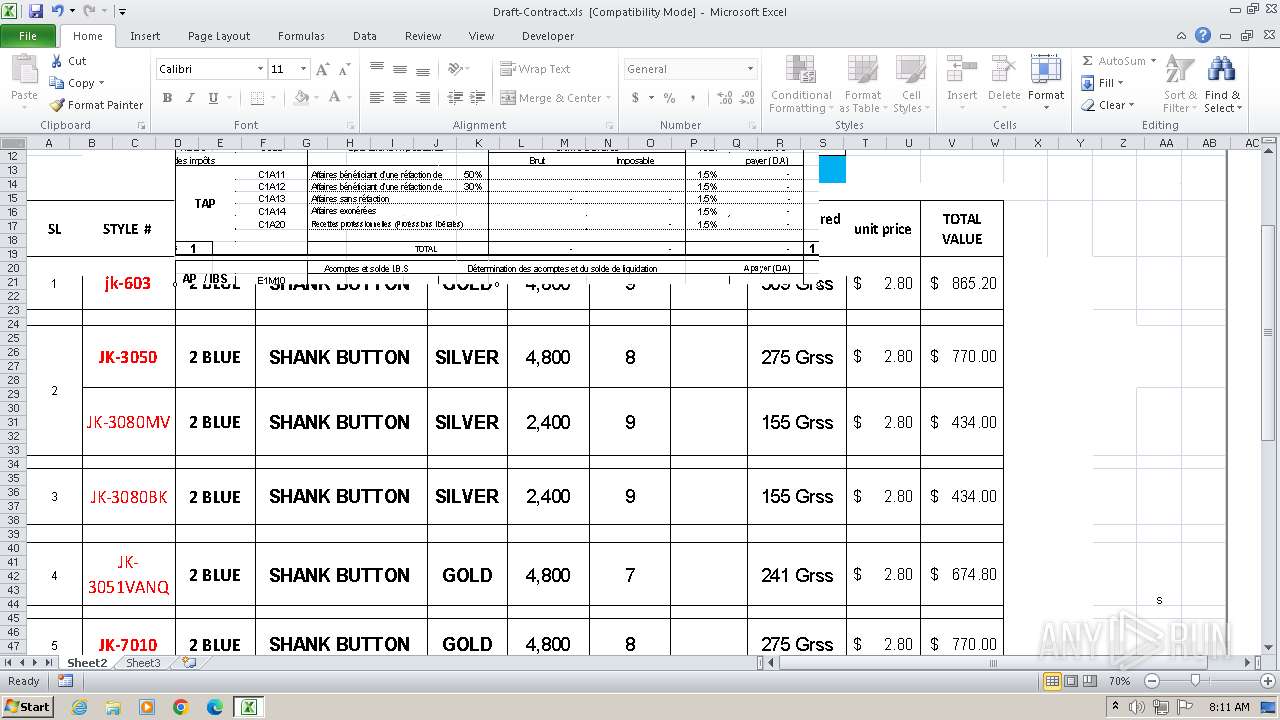The height and width of the screenshot is (720, 1280).
Task: Cut the selection with the scissors icon
Action: point(57,61)
